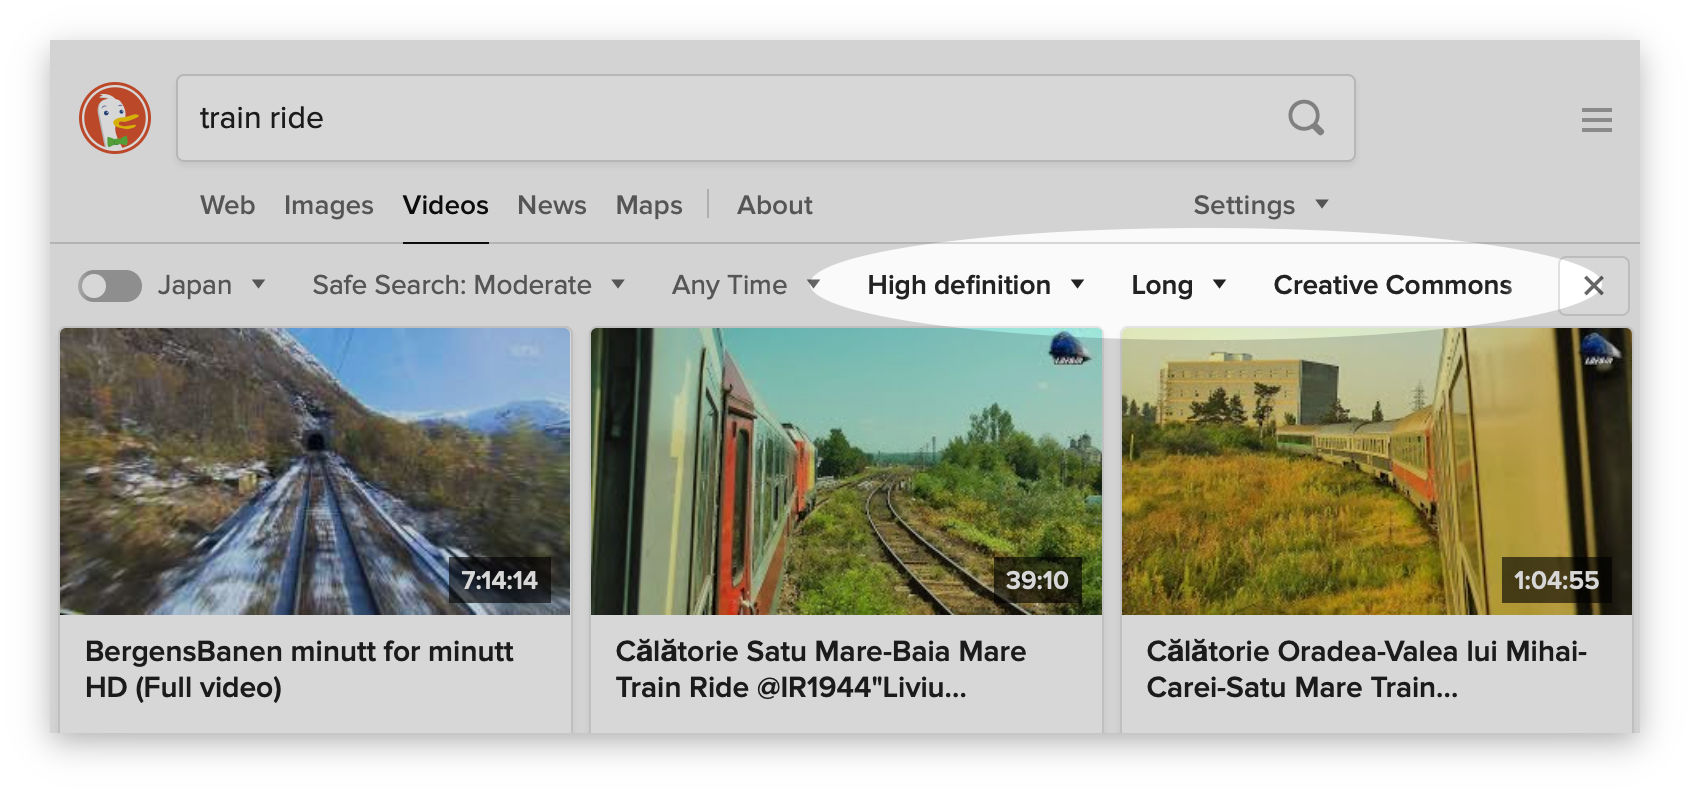
Task: Click the 7:14:14 duration badge
Action: pos(499,580)
